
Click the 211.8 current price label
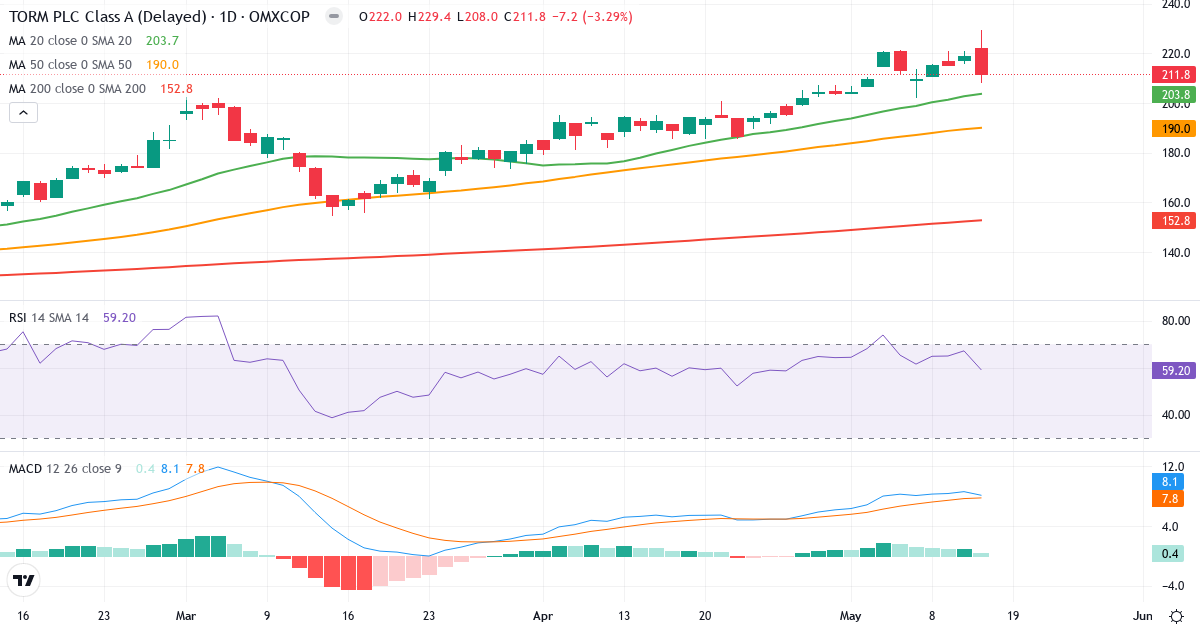click(x=1175, y=74)
